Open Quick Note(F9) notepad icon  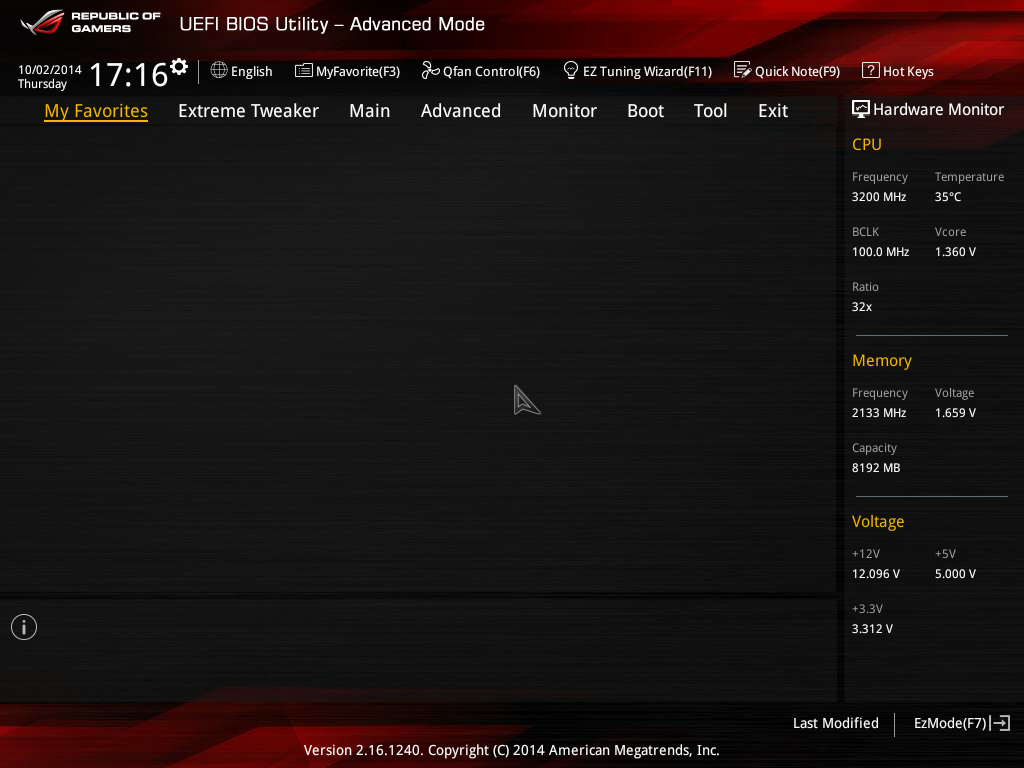click(x=742, y=71)
